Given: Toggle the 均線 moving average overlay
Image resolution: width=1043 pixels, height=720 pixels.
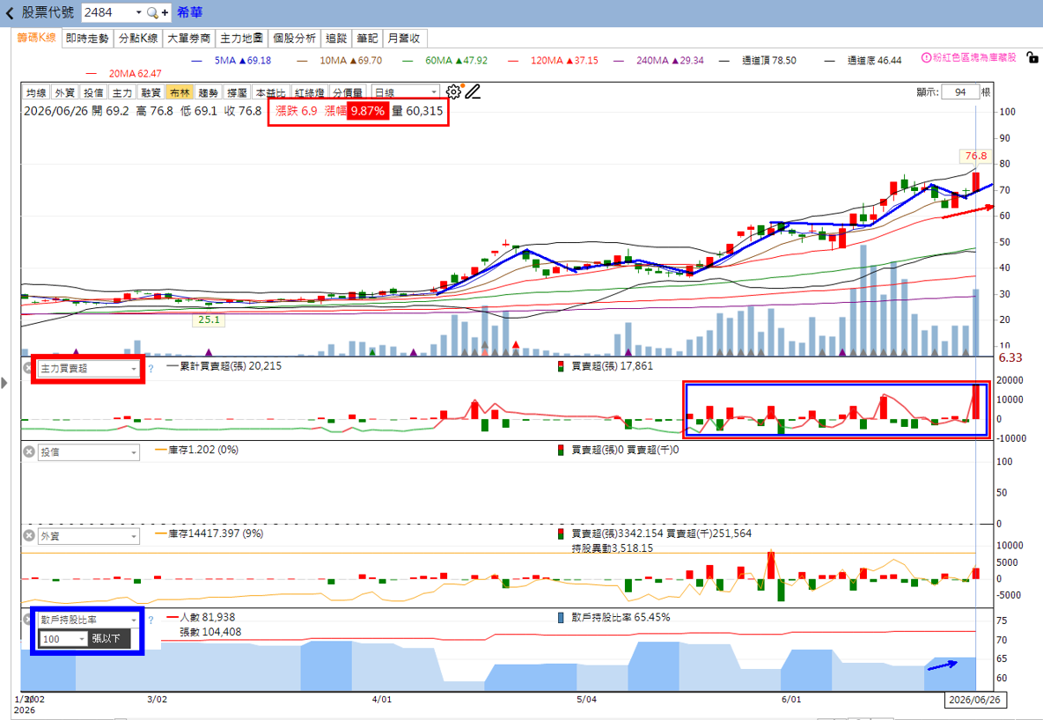Looking at the screenshot, I should pyautogui.click(x=36, y=92).
